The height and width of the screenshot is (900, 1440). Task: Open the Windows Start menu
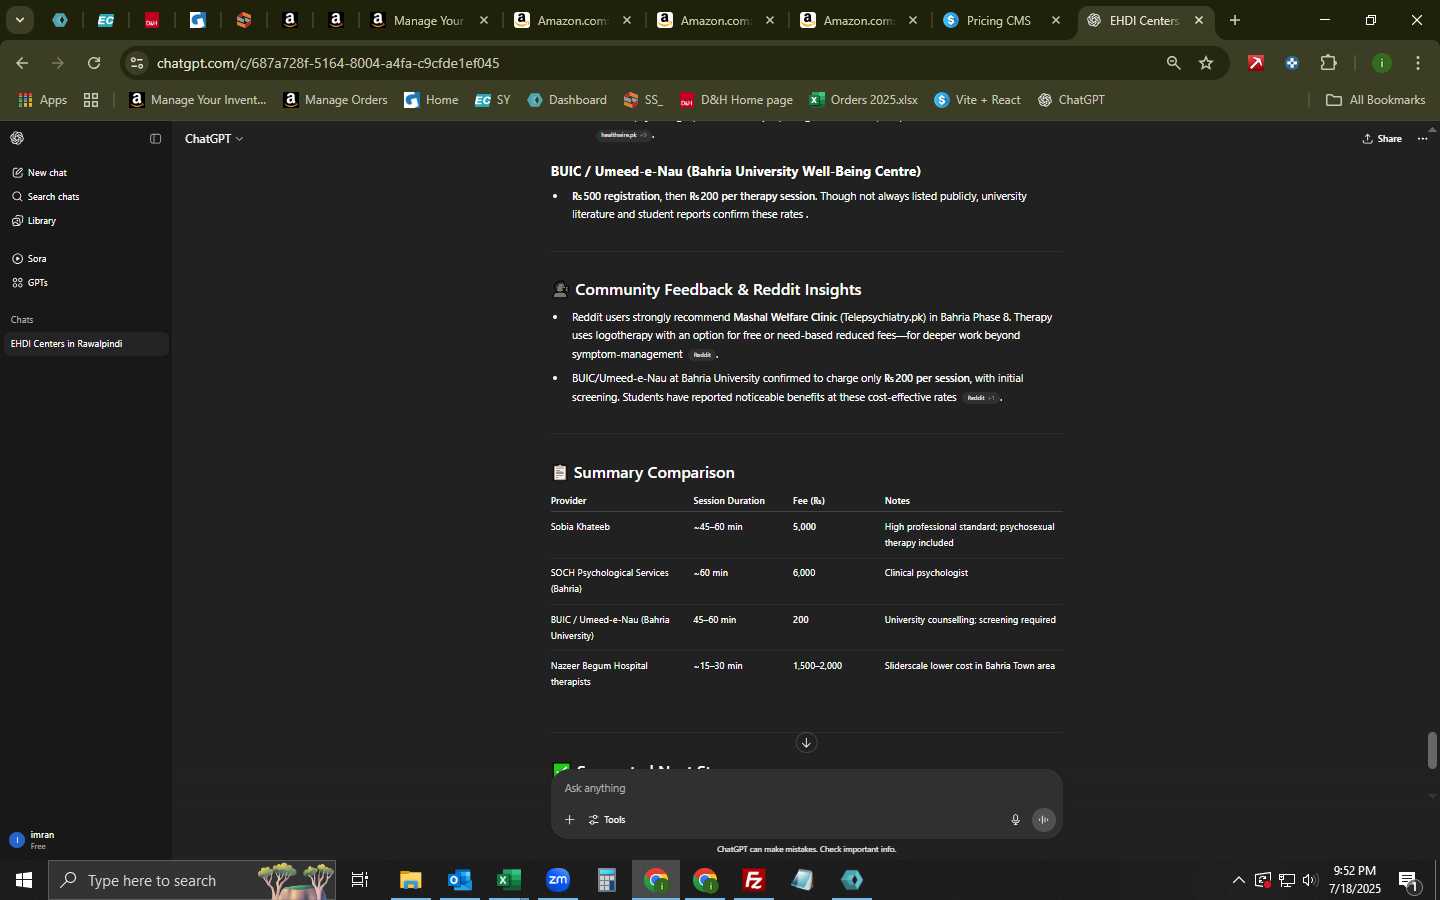tap(24, 880)
